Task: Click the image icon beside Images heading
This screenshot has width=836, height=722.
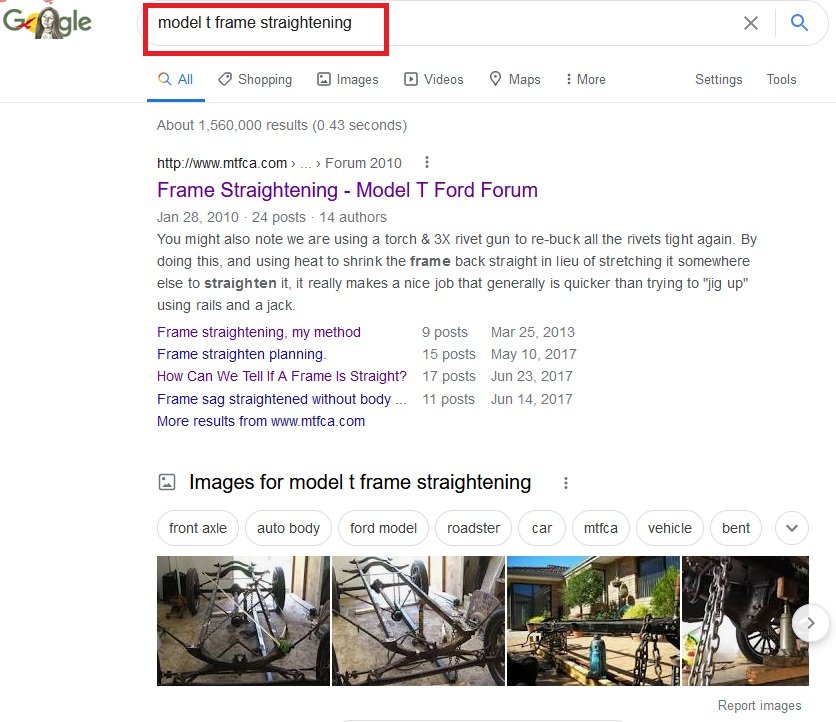Action: pos(167,483)
